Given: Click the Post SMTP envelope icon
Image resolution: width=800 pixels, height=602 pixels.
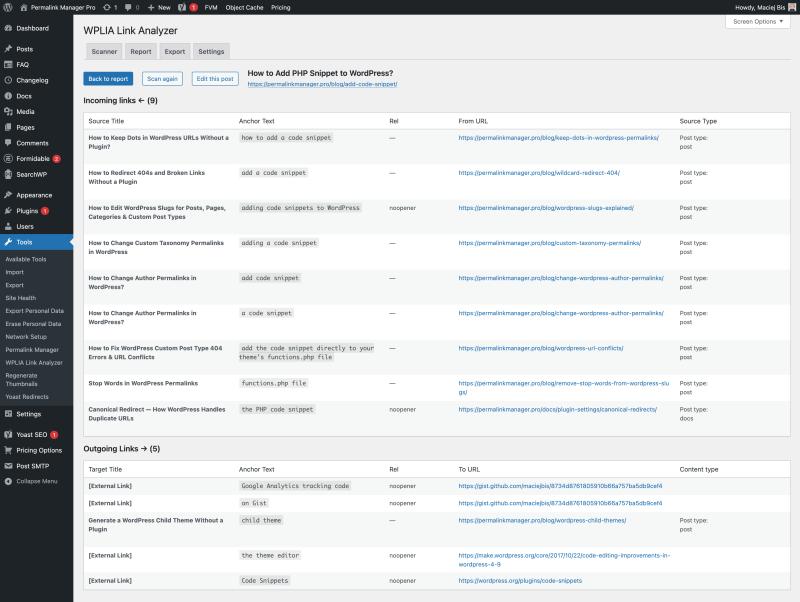Looking at the screenshot, I should pyautogui.click(x=8, y=466).
